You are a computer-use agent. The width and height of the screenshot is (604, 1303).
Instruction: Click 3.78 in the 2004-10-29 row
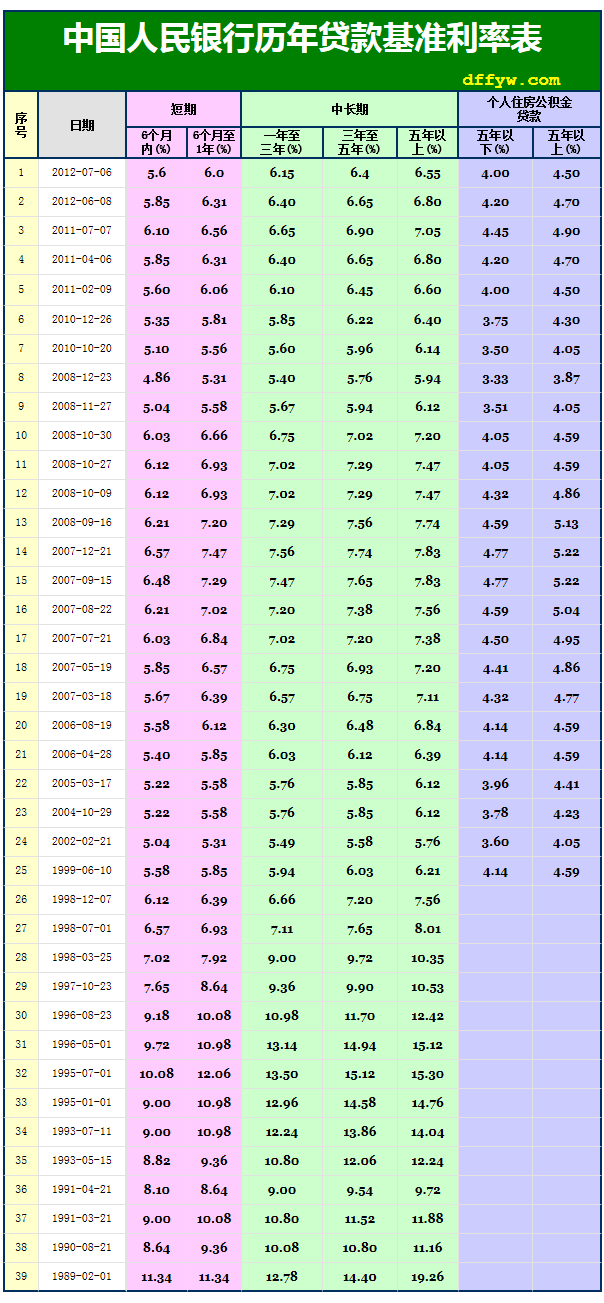click(x=495, y=813)
